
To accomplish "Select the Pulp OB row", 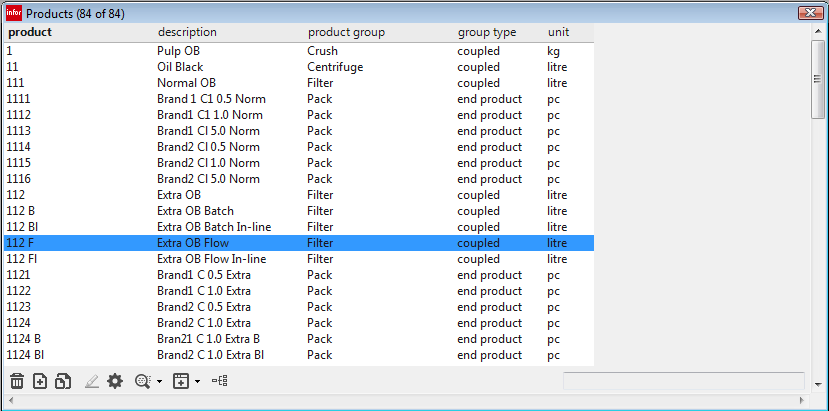I will click(x=179, y=51).
